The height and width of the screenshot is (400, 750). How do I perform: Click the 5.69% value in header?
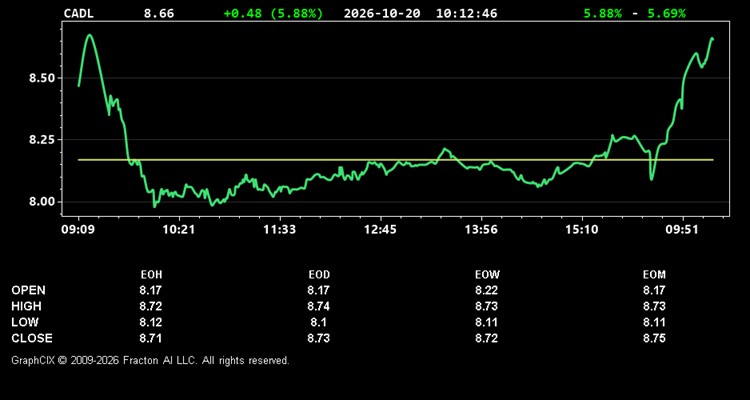click(x=666, y=13)
